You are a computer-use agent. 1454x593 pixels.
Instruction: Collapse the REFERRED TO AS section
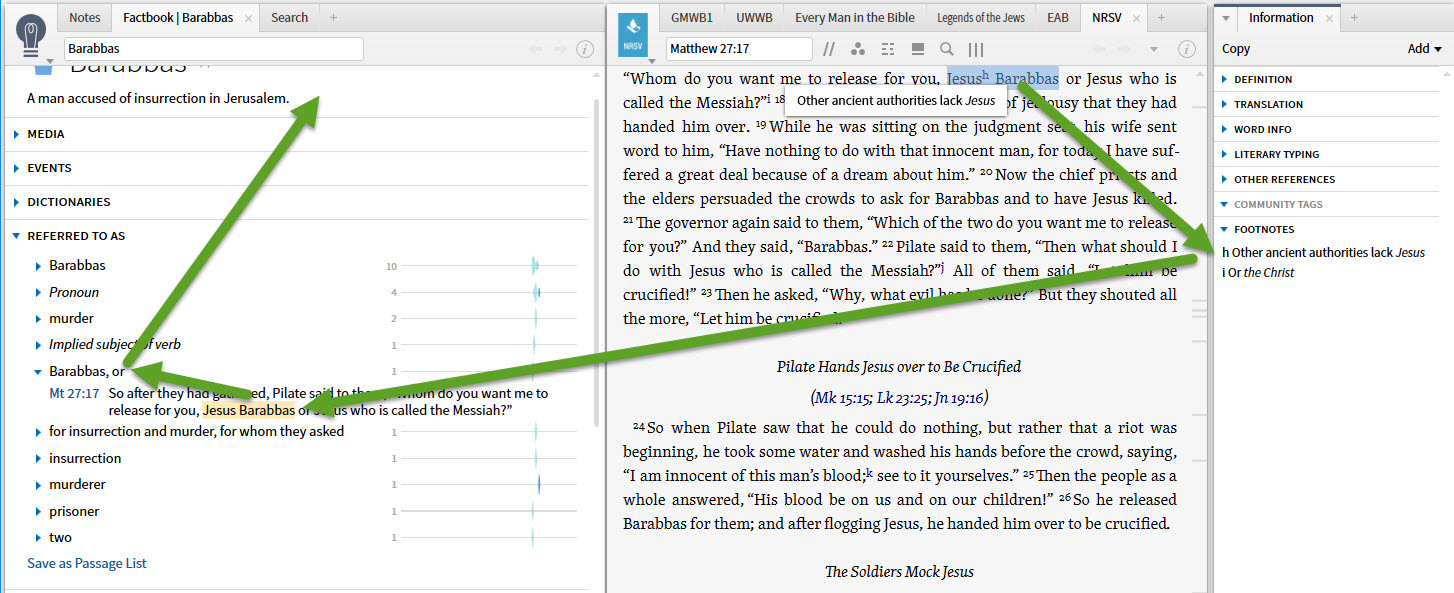[17, 236]
